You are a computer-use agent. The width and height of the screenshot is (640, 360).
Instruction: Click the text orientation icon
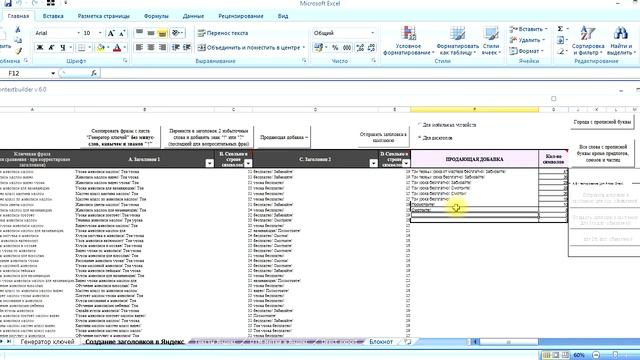tap(176, 33)
